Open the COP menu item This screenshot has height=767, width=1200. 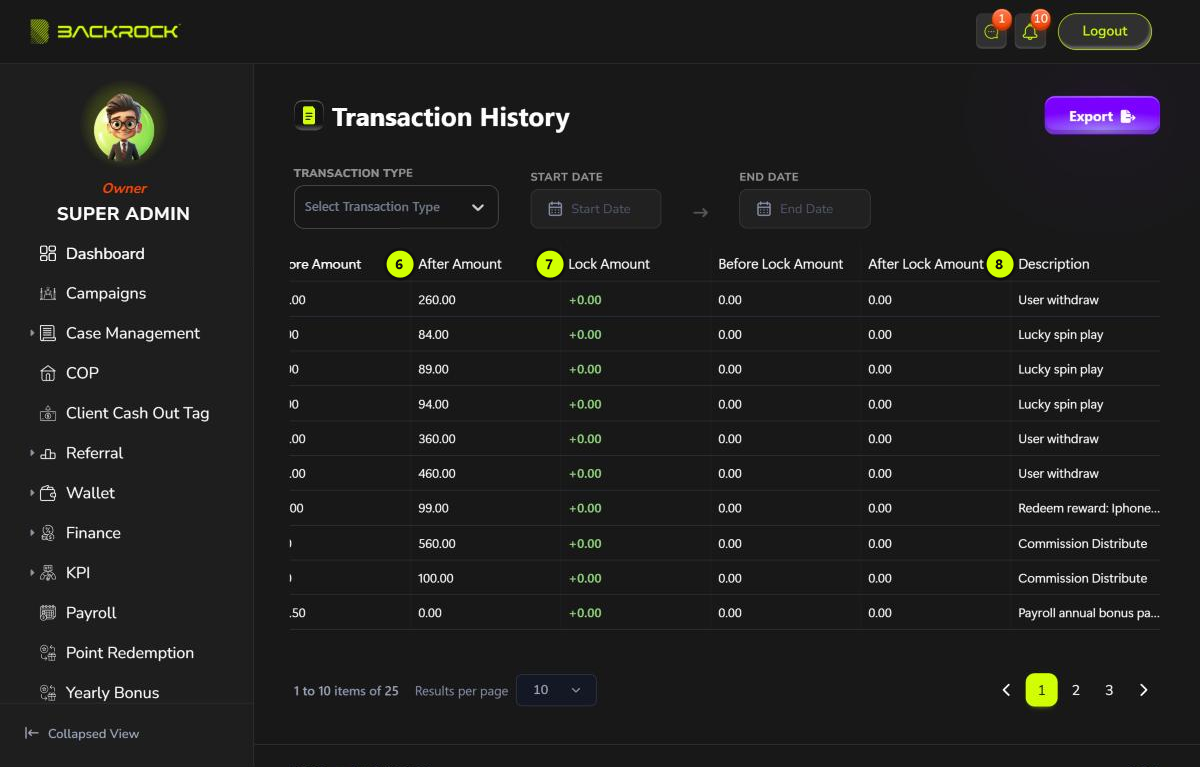[x=82, y=373]
